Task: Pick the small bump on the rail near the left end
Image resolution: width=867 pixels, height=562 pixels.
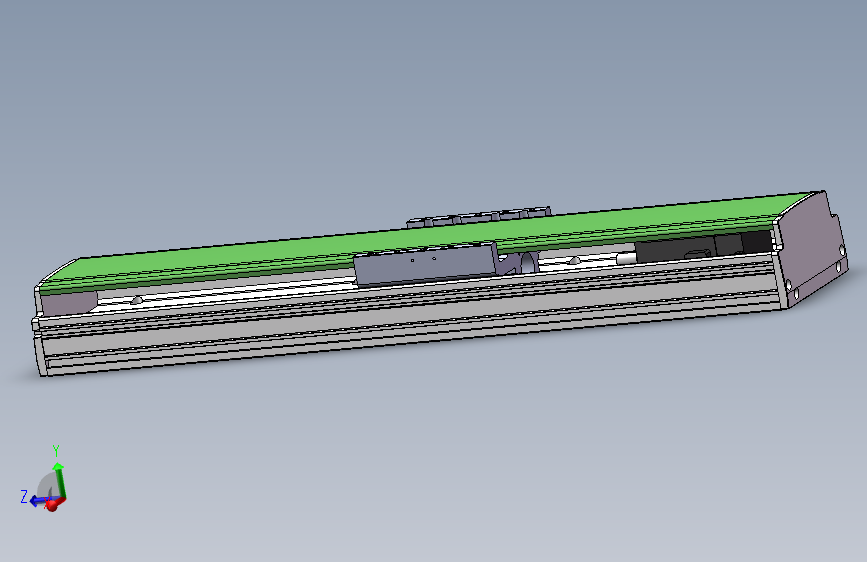Action: pyautogui.click(x=136, y=299)
